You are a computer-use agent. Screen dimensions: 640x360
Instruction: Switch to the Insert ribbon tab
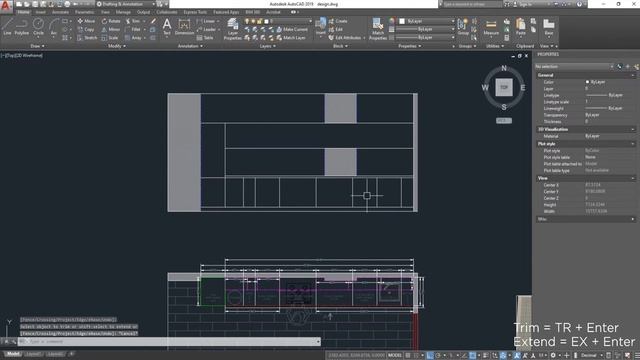(41, 12)
